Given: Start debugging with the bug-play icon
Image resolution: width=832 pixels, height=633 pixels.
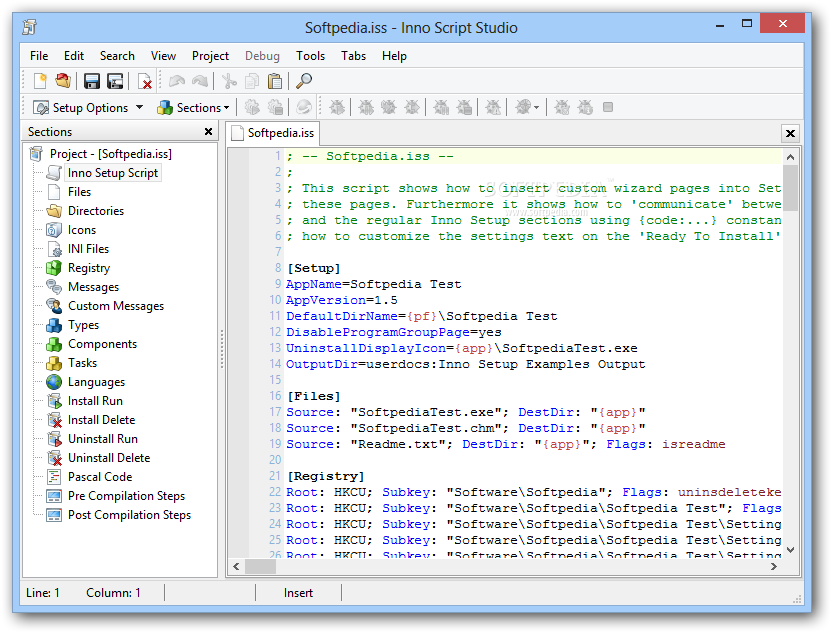Looking at the screenshot, I should click(x=337, y=108).
